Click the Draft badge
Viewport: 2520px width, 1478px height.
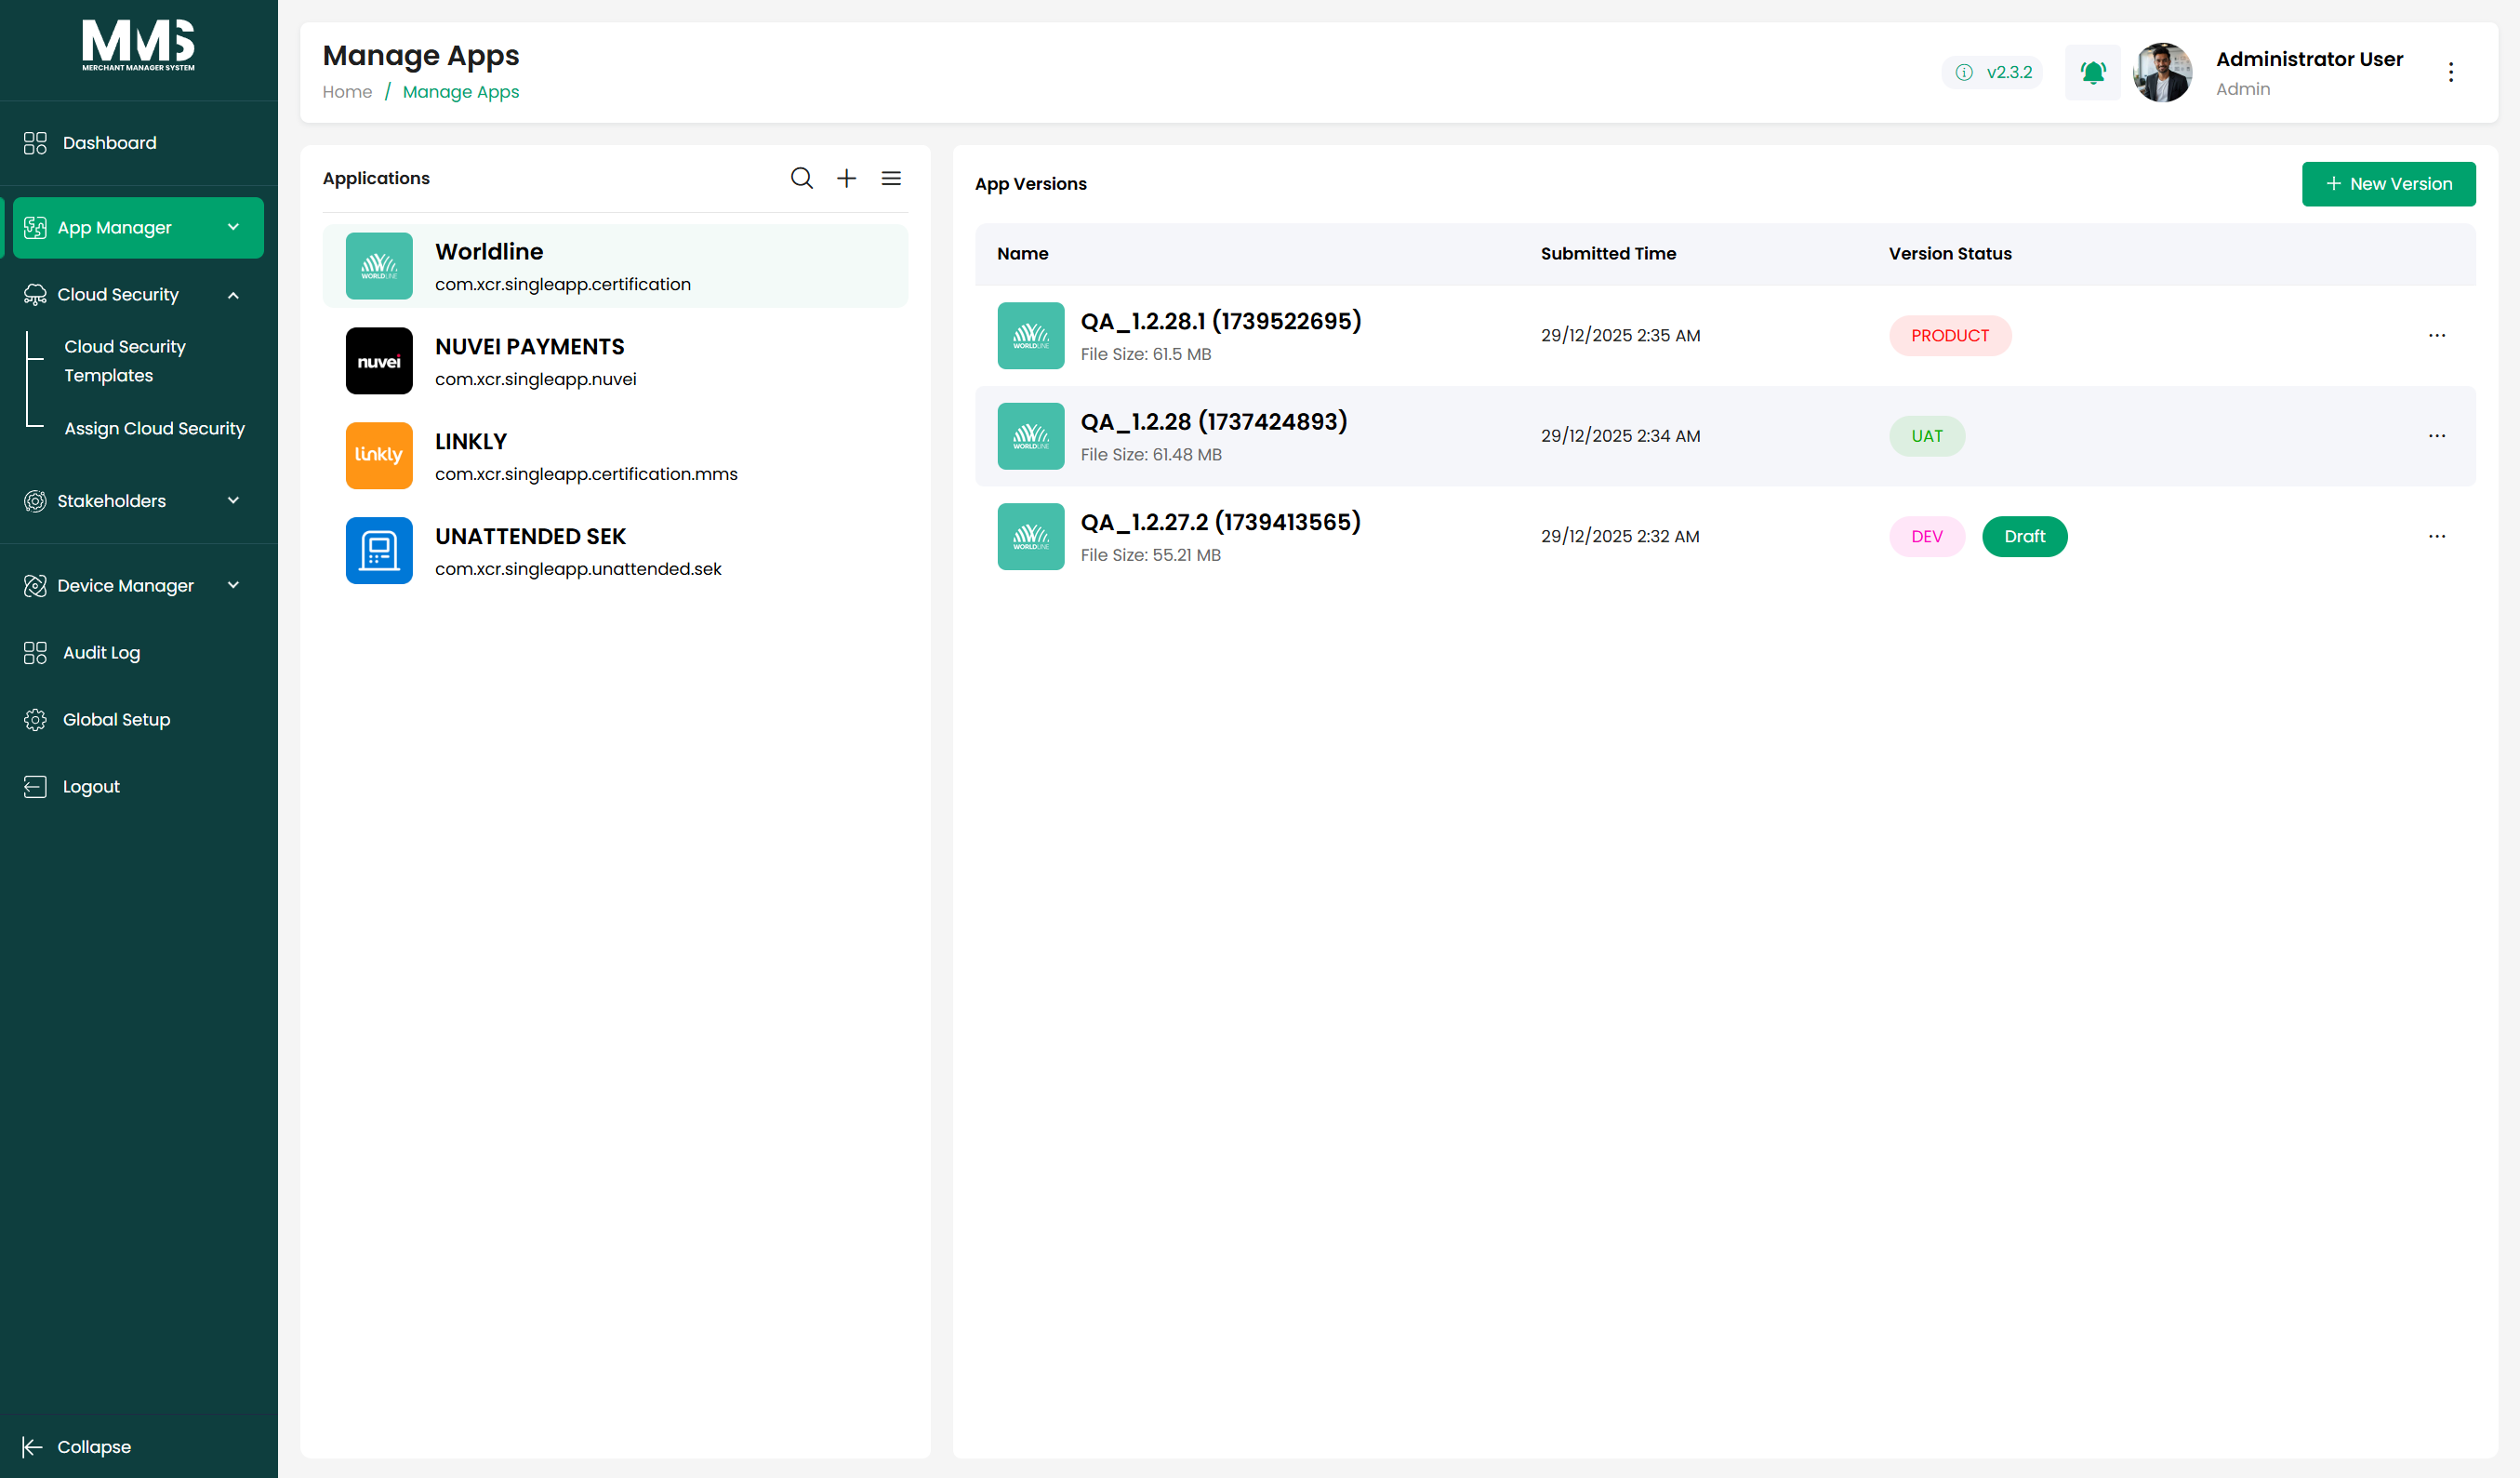2024,537
